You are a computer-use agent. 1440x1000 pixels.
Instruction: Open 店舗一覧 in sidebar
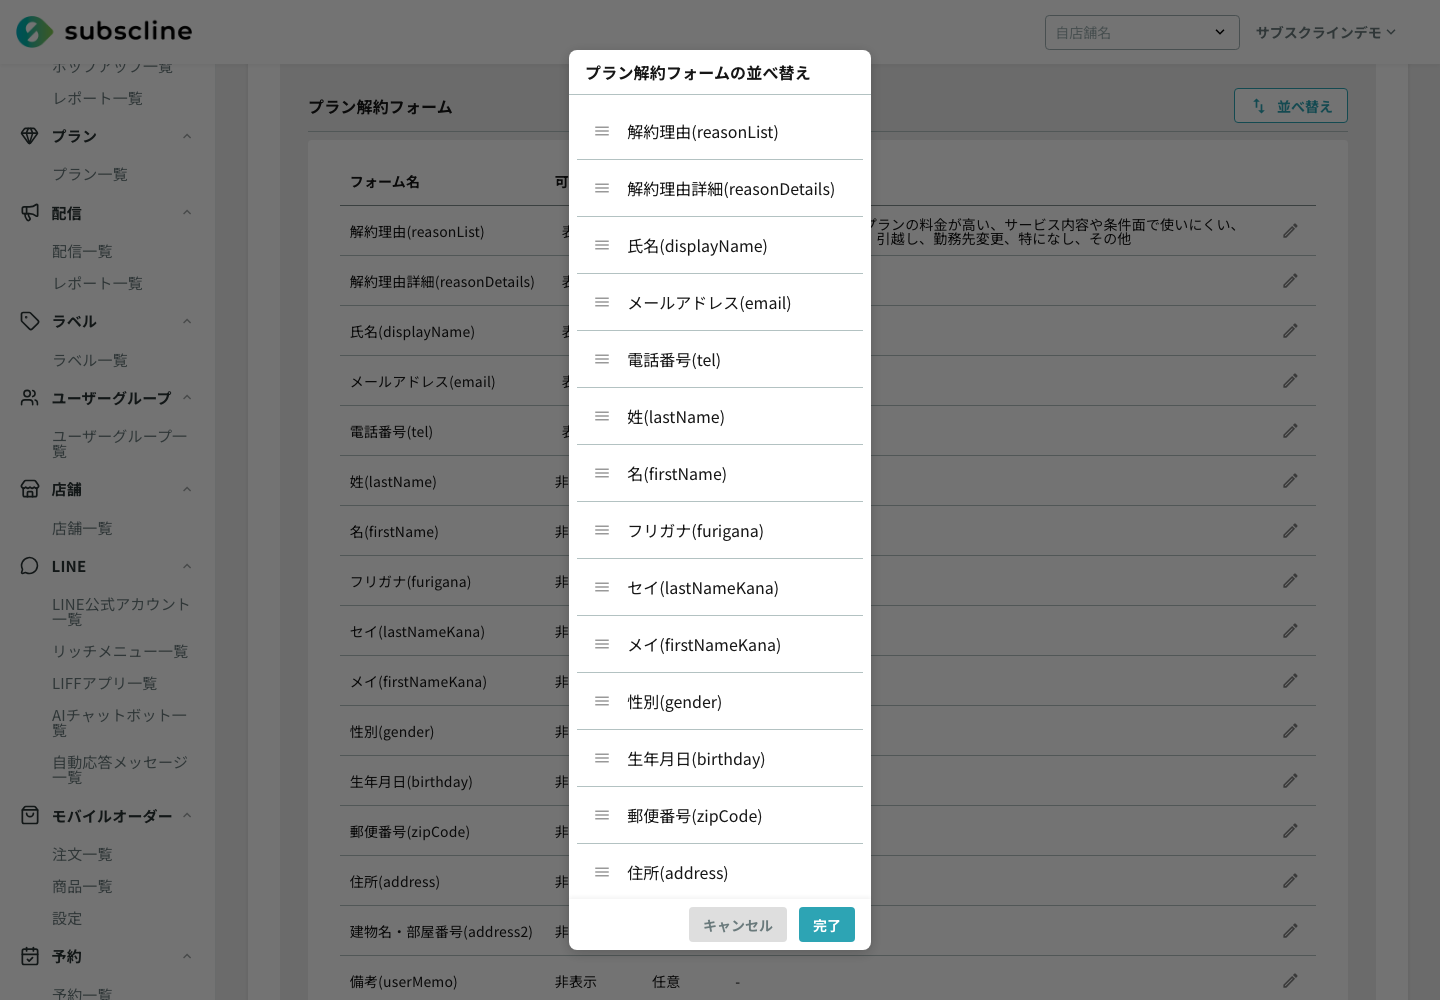(x=82, y=528)
